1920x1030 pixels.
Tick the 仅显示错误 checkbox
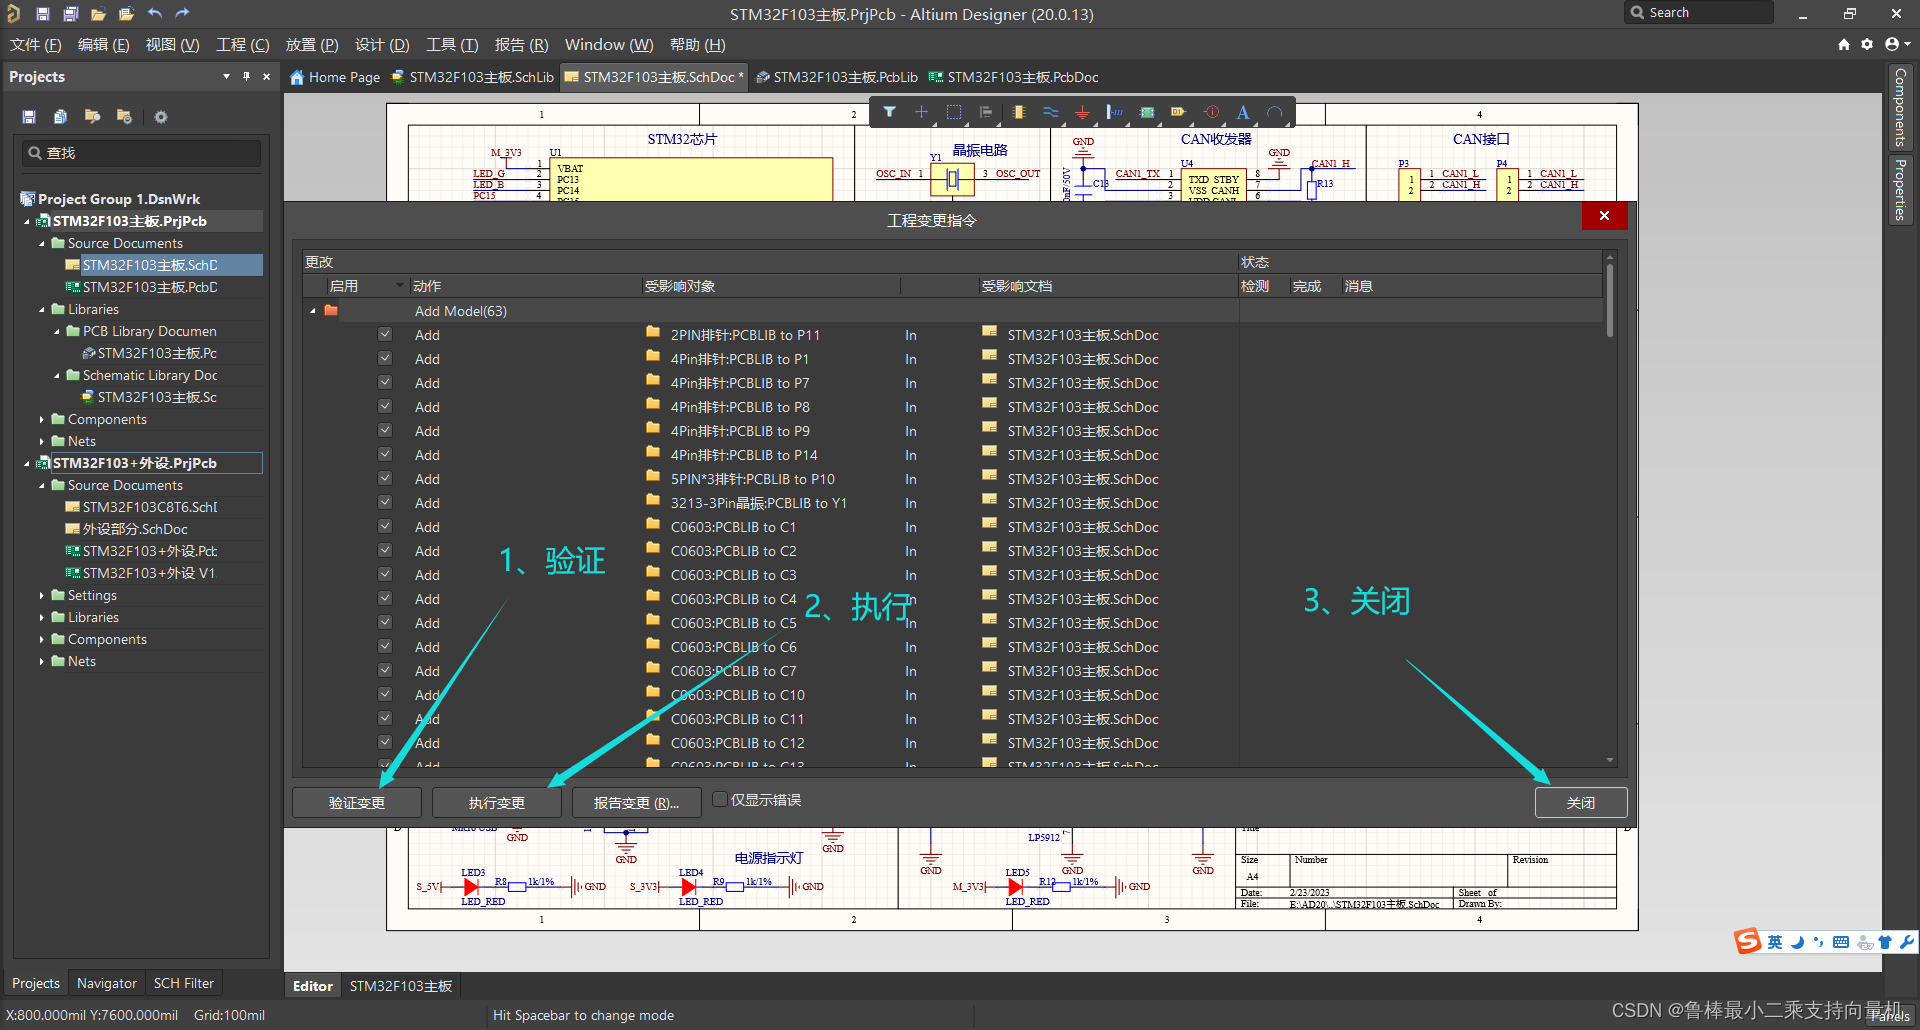(x=719, y=799)
